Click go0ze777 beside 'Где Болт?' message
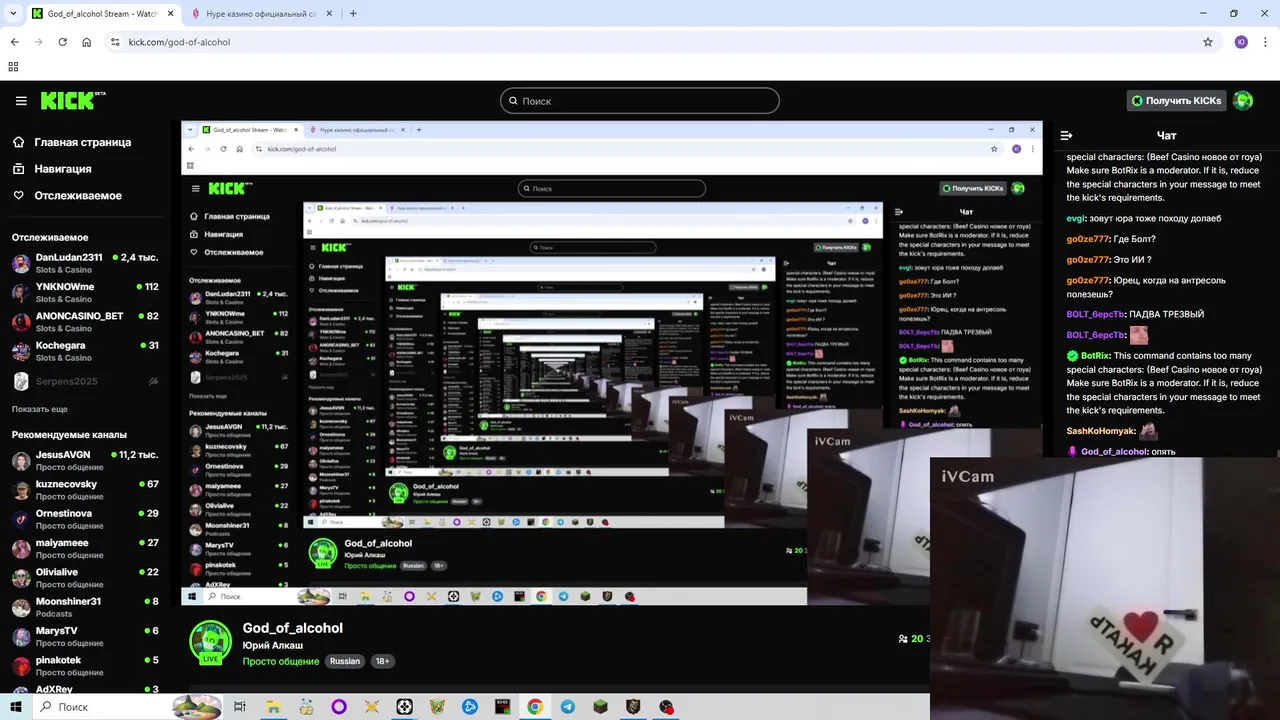1280x720 pixels. [1087, 239]
